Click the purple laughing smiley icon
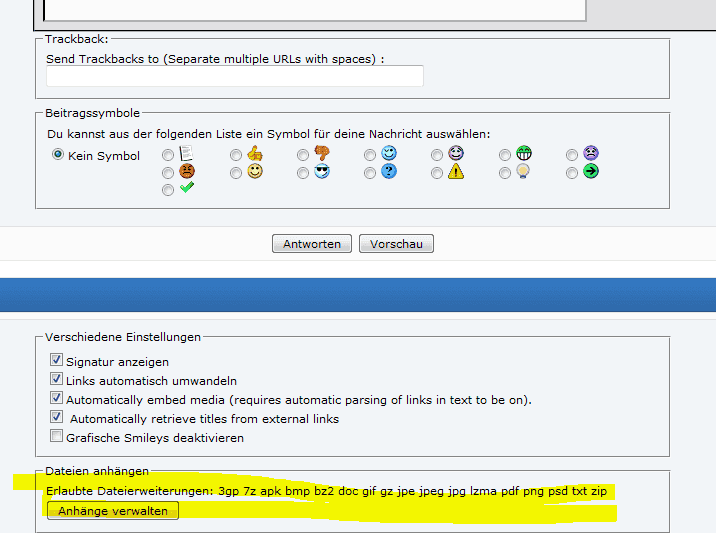The width and height of the screenshot is (716, 533). pos(456,153)
